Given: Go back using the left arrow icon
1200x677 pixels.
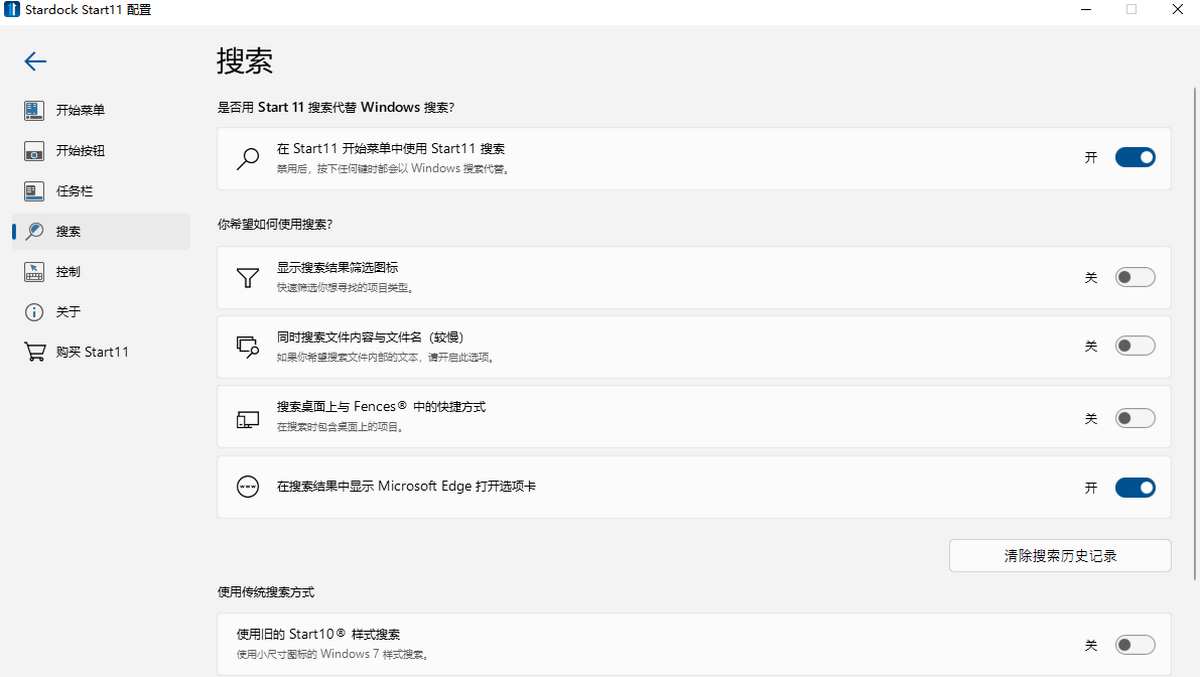Looking at the screenshot, I should 35,62.
